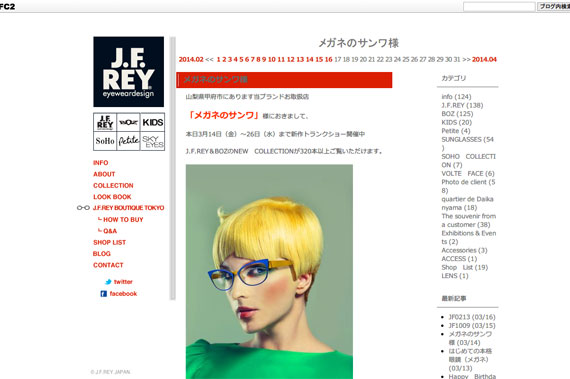This screenshot has height=379, width=570.
Task: Open calendar day 16 posts
Action: 329,59
